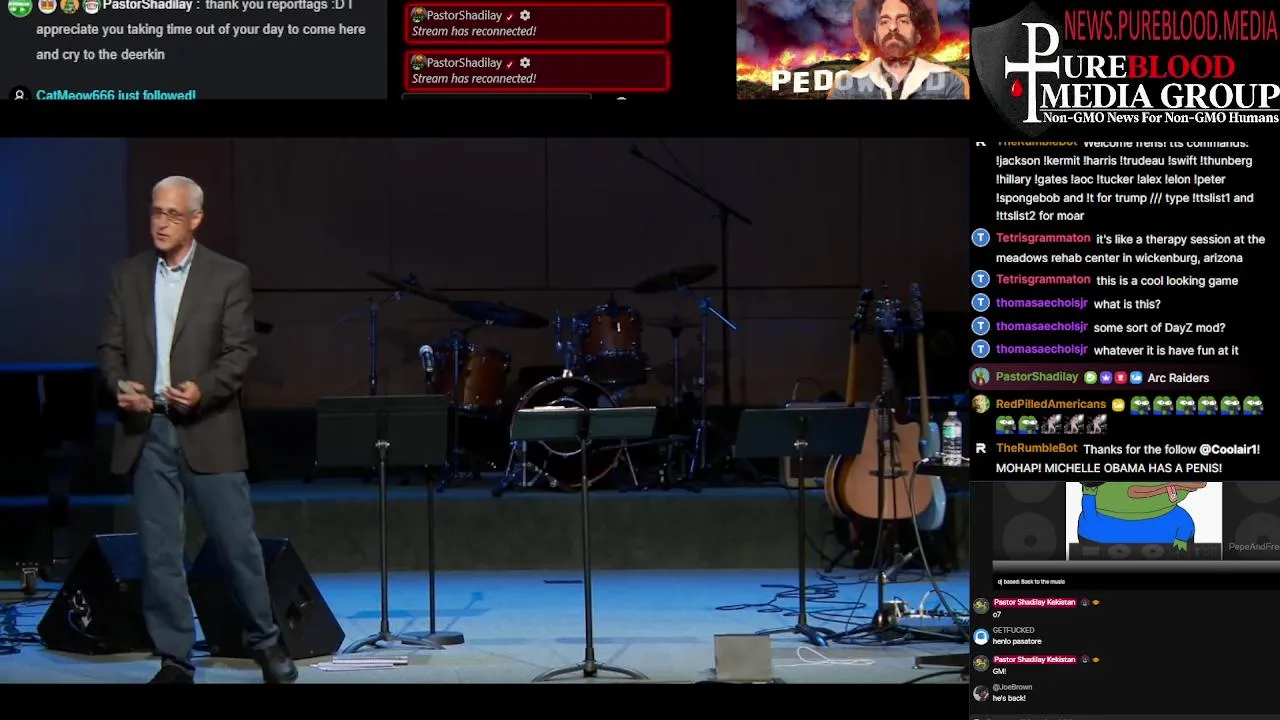The image size is (1280, 720).
Task: Click the NEWS.PUREBLOOD.MEDIA address text
Action: point(1171,24)
